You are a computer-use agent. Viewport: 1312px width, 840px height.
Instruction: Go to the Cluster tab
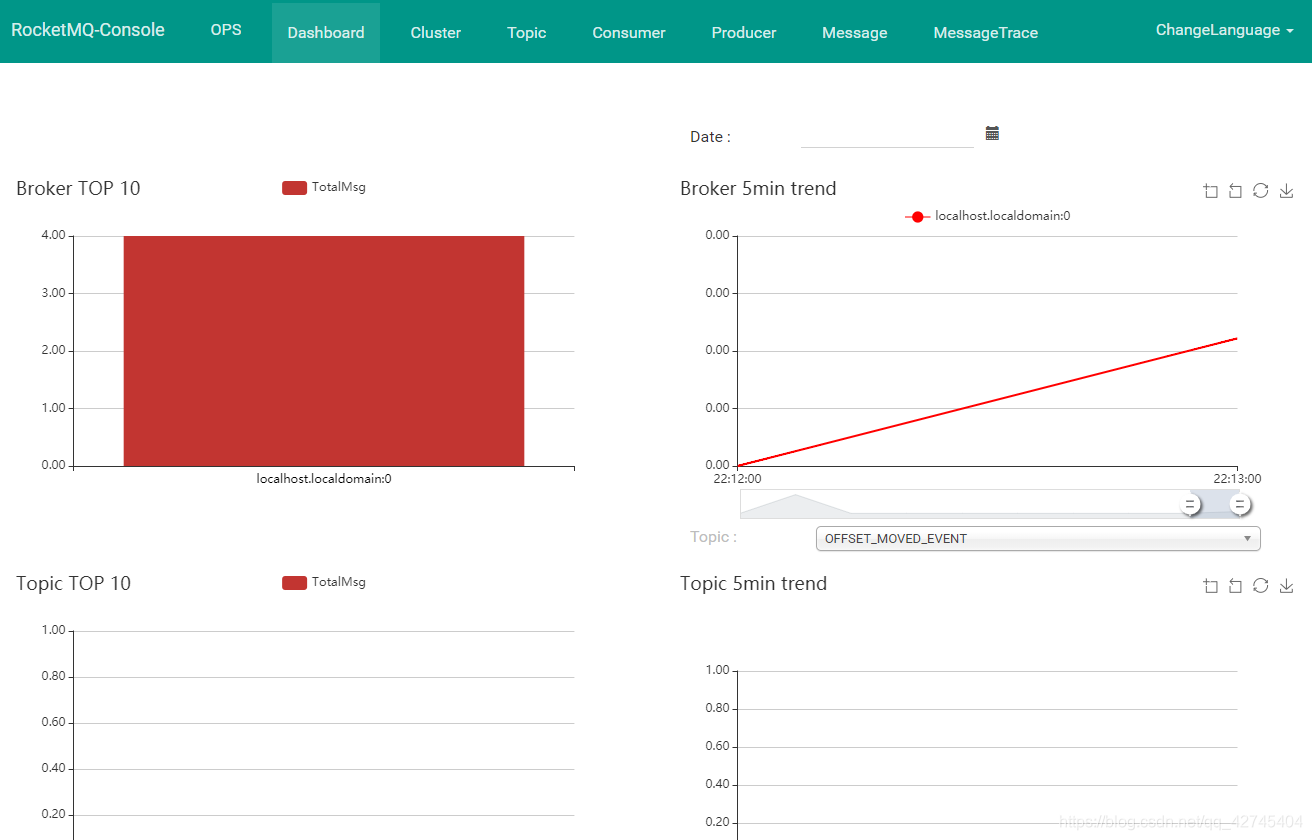436,32
